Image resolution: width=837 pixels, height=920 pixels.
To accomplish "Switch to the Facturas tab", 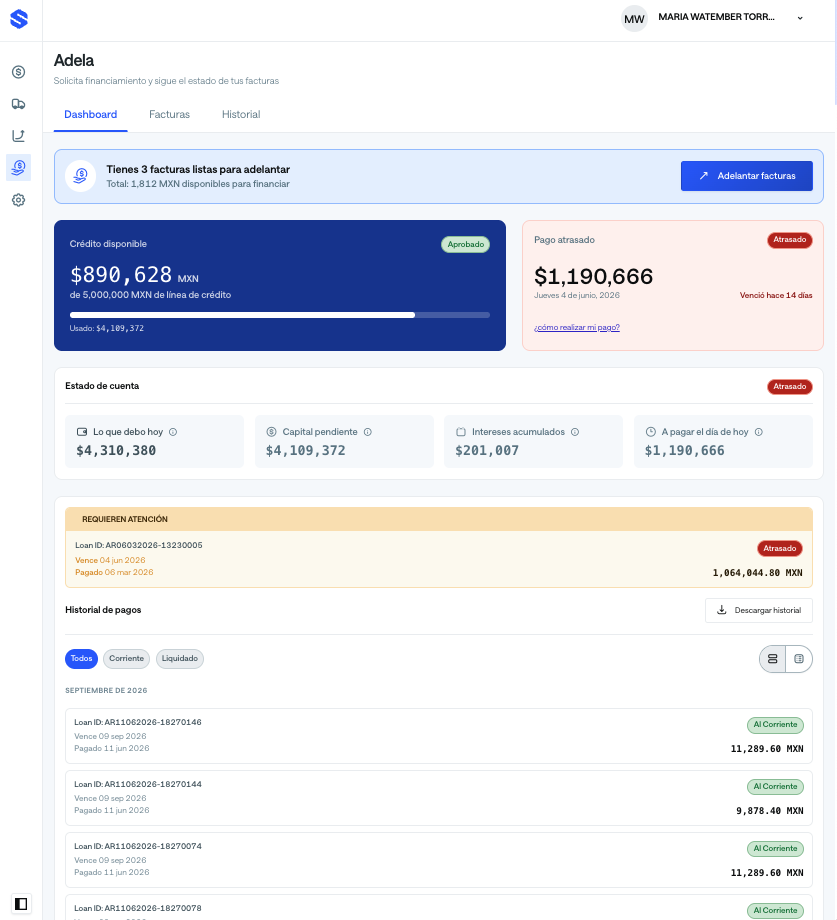I will click(170, 115).
